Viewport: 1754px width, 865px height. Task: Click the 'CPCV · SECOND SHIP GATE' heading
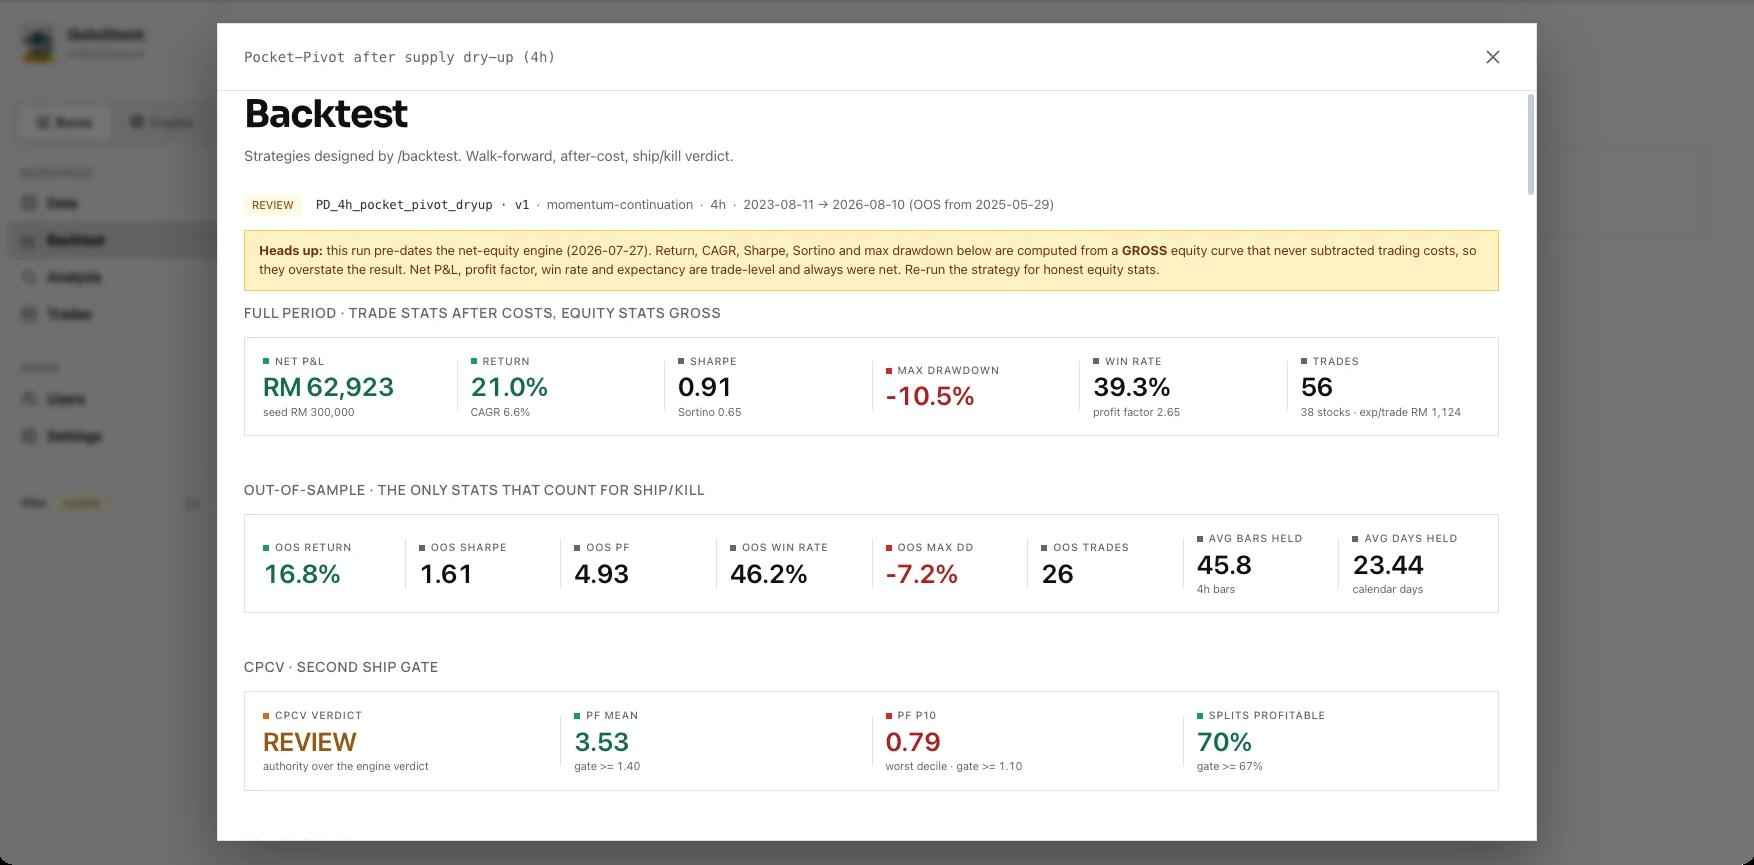(x=341, y=667)
